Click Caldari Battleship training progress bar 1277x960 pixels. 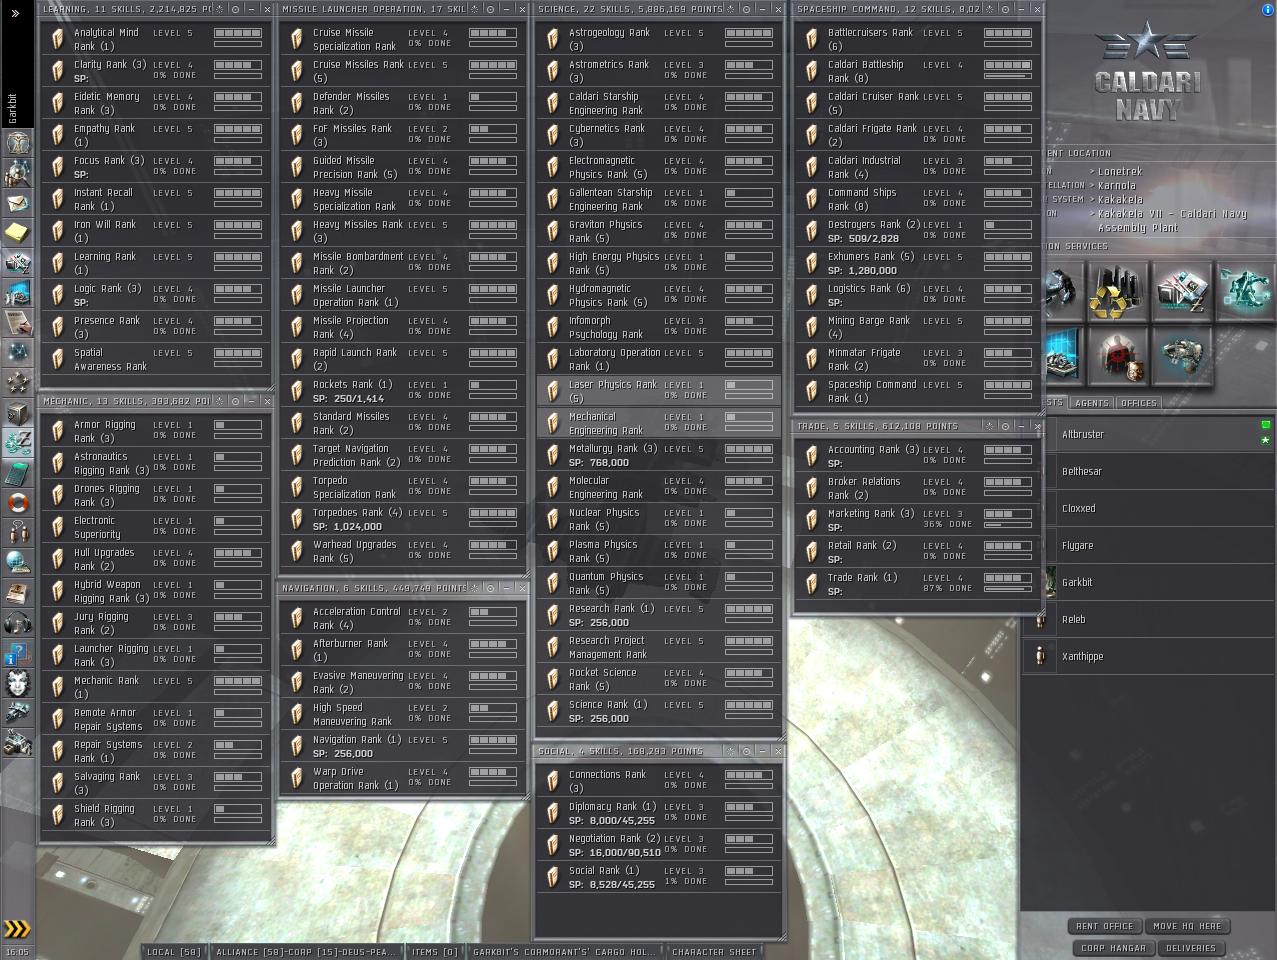[1008, 75]
